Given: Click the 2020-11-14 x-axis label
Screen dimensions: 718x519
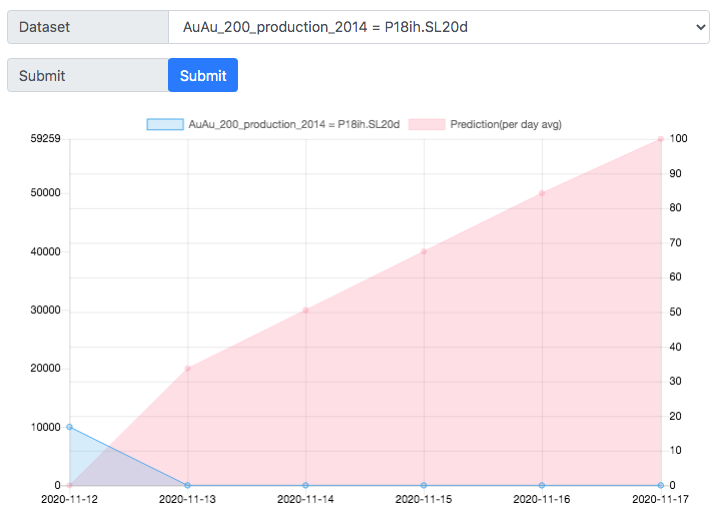Looking at the screenshot, I should click(x=305, y=499).
